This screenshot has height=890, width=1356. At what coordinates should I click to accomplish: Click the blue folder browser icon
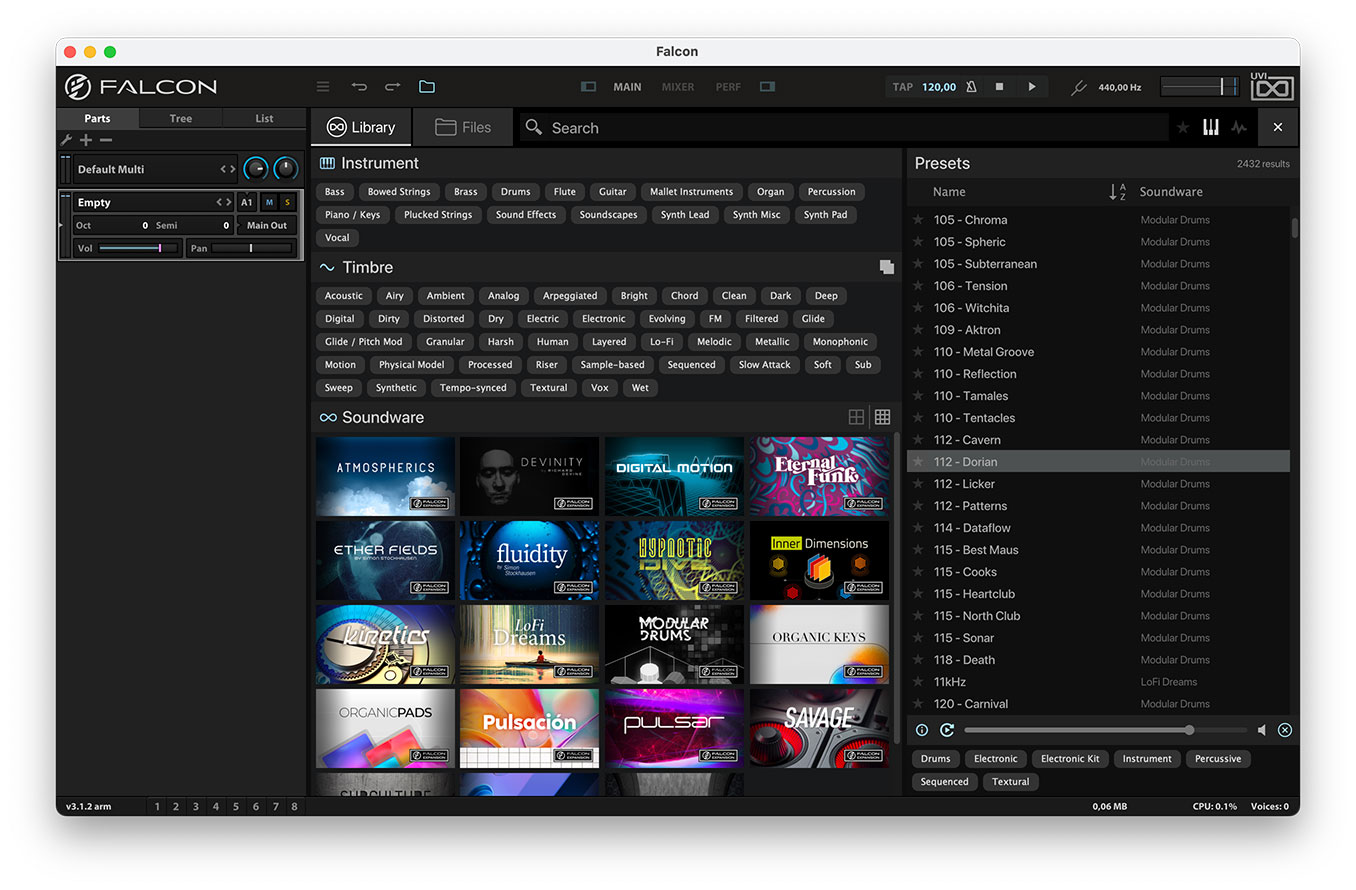427,87
